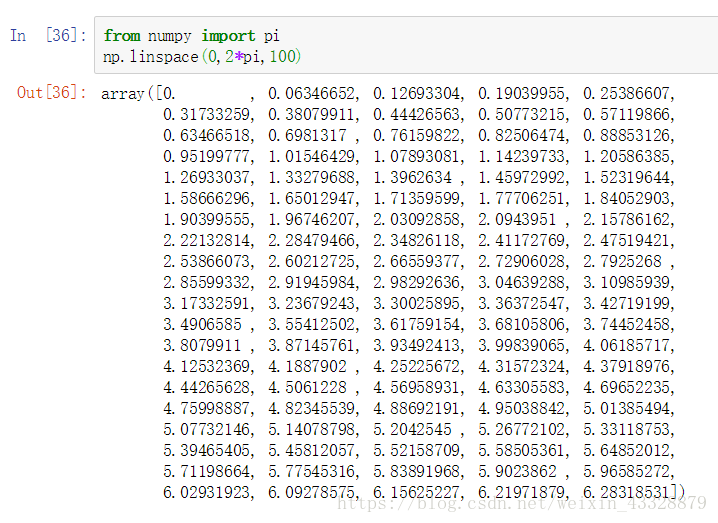Click the value 3.30025895 in output

[416, 304]
